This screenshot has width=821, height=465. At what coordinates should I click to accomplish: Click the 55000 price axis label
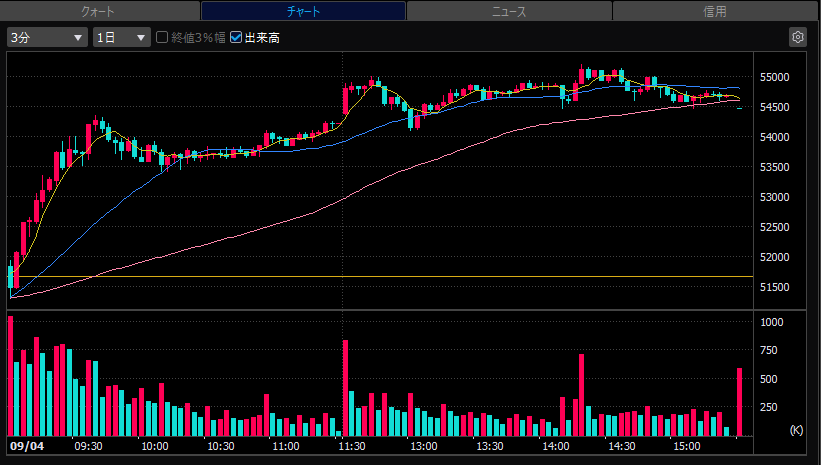pos(774,77)
